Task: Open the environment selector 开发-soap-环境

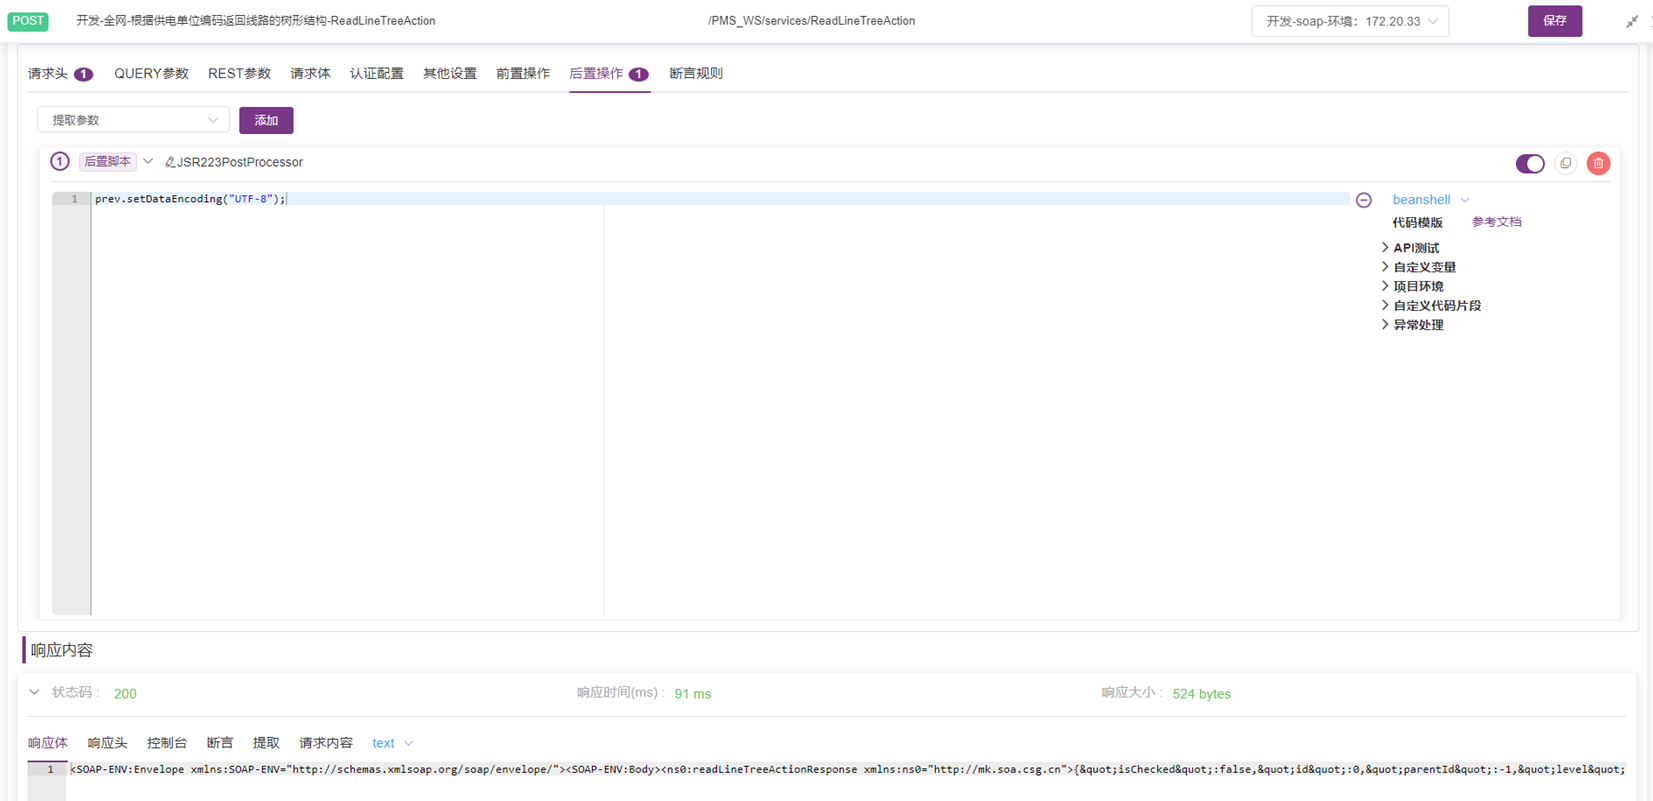Action: 1350,21
